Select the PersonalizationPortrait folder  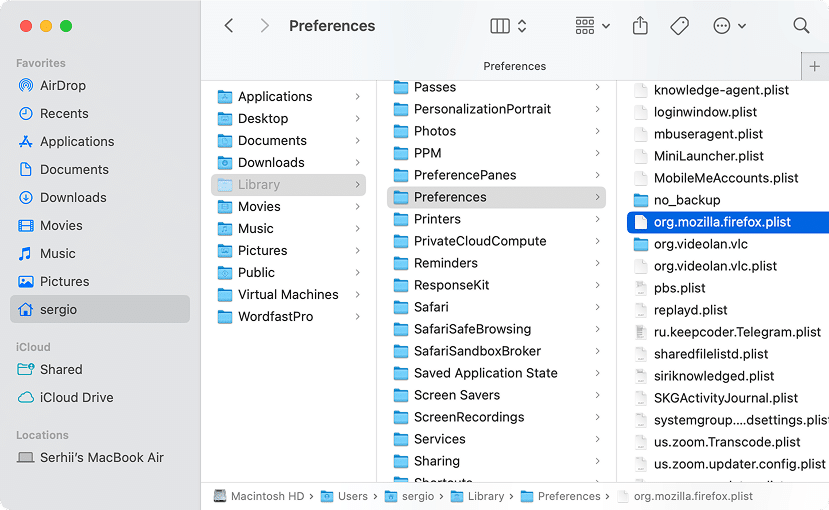click(x=496, y=109)
